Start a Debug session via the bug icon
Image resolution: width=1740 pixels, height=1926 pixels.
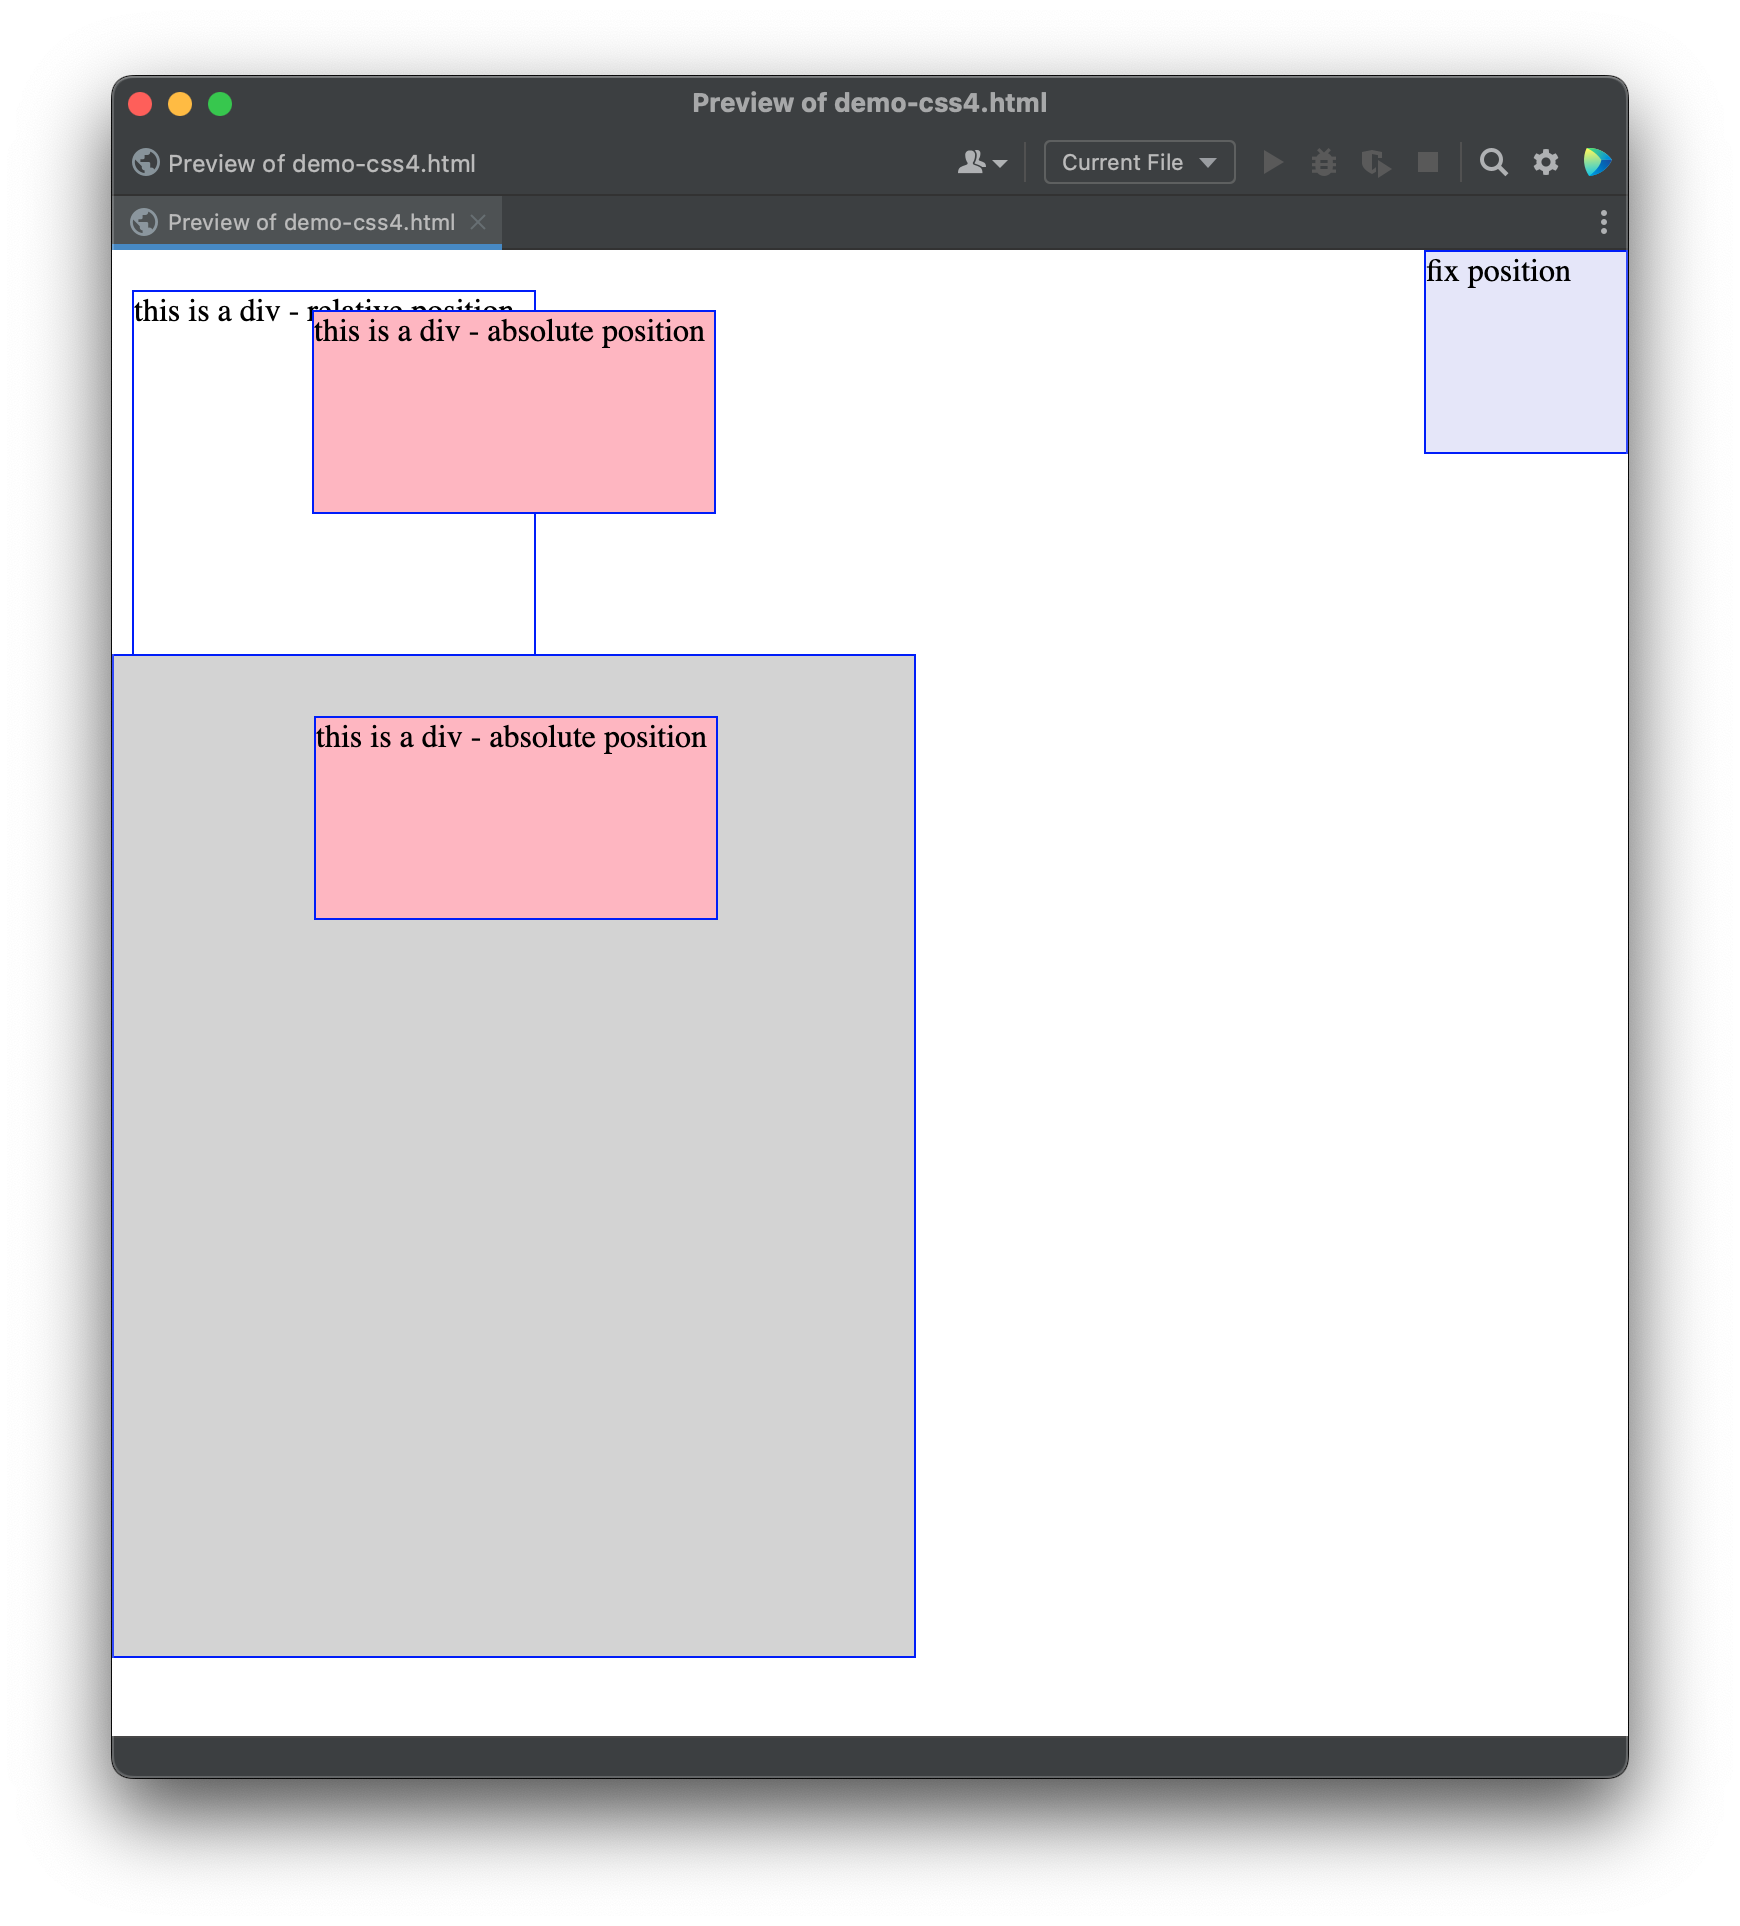click(x=1323, y=162)
